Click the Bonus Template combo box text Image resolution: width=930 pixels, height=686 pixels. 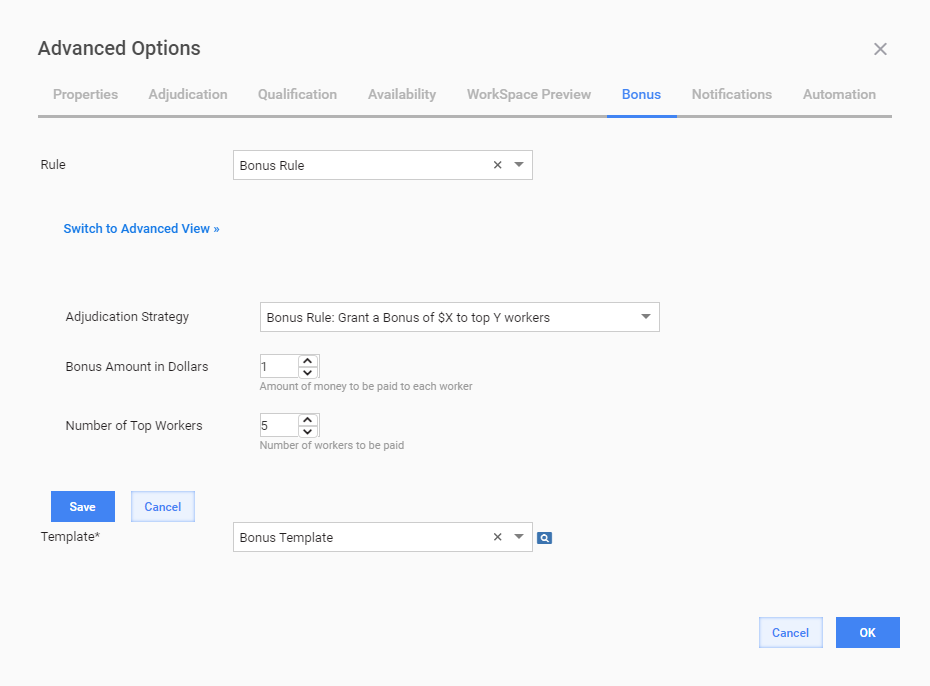click(x=286, y=537)
